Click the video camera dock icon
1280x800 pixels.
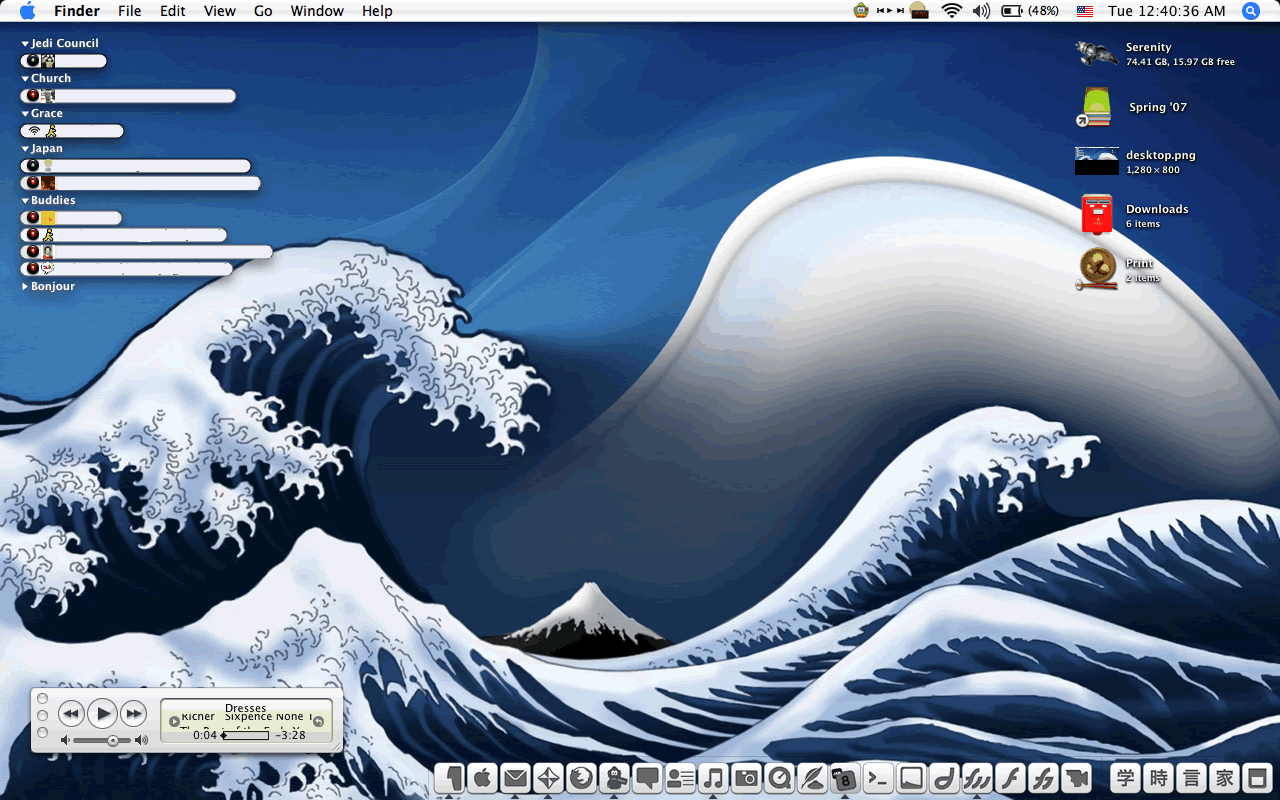1076,777
